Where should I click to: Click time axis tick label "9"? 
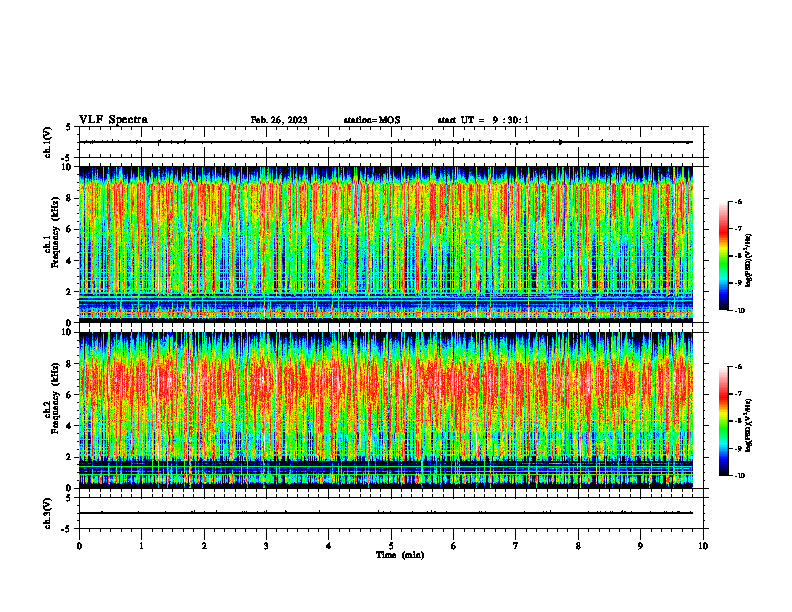pos(640,546)
